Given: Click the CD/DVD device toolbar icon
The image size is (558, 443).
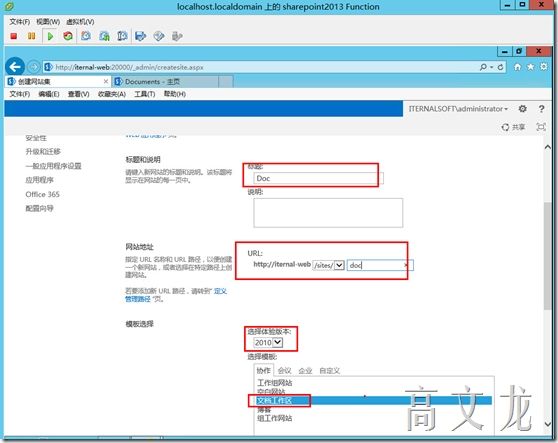Looking at the screenshot, I should pyautogui.click(x=159, y=36).
